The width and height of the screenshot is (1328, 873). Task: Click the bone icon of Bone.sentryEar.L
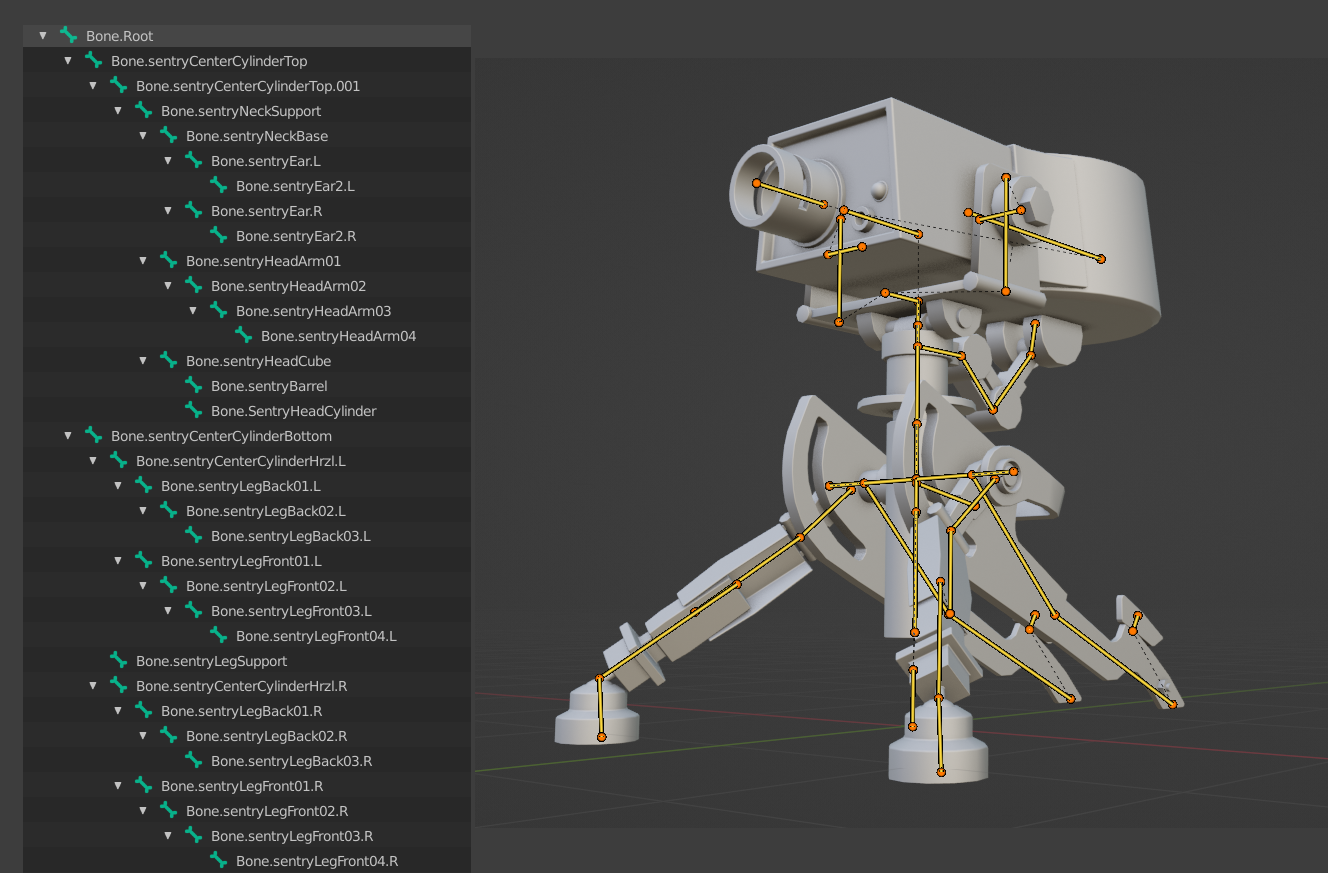(x=193, y=160)
